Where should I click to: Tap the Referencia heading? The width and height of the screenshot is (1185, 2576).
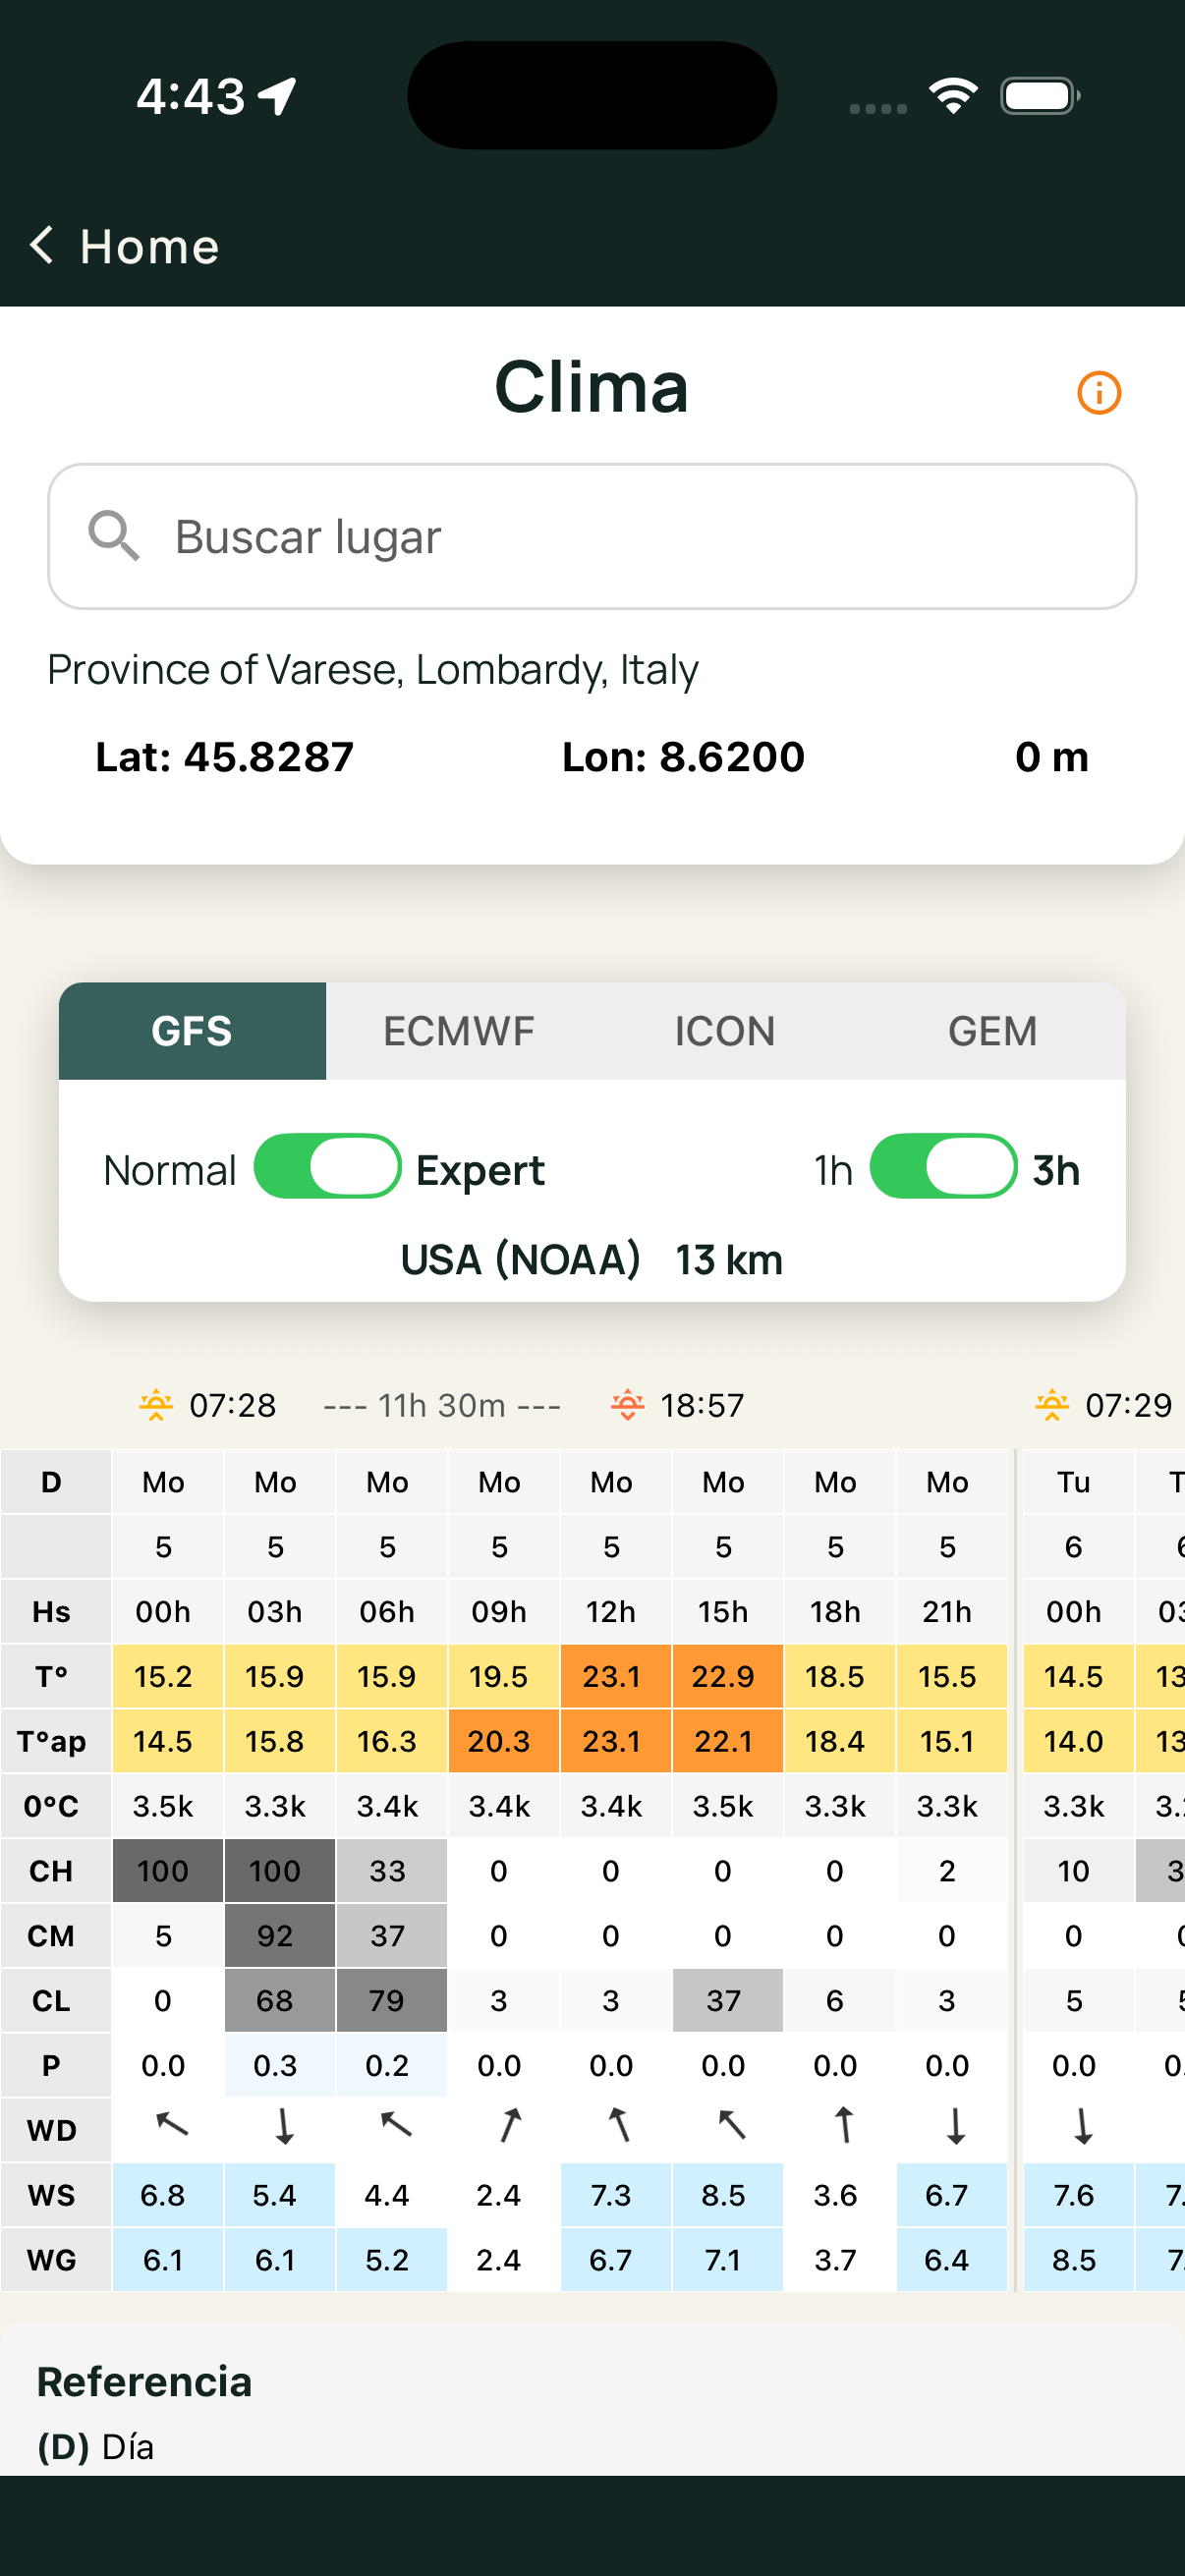click(x=144, y=2382)
